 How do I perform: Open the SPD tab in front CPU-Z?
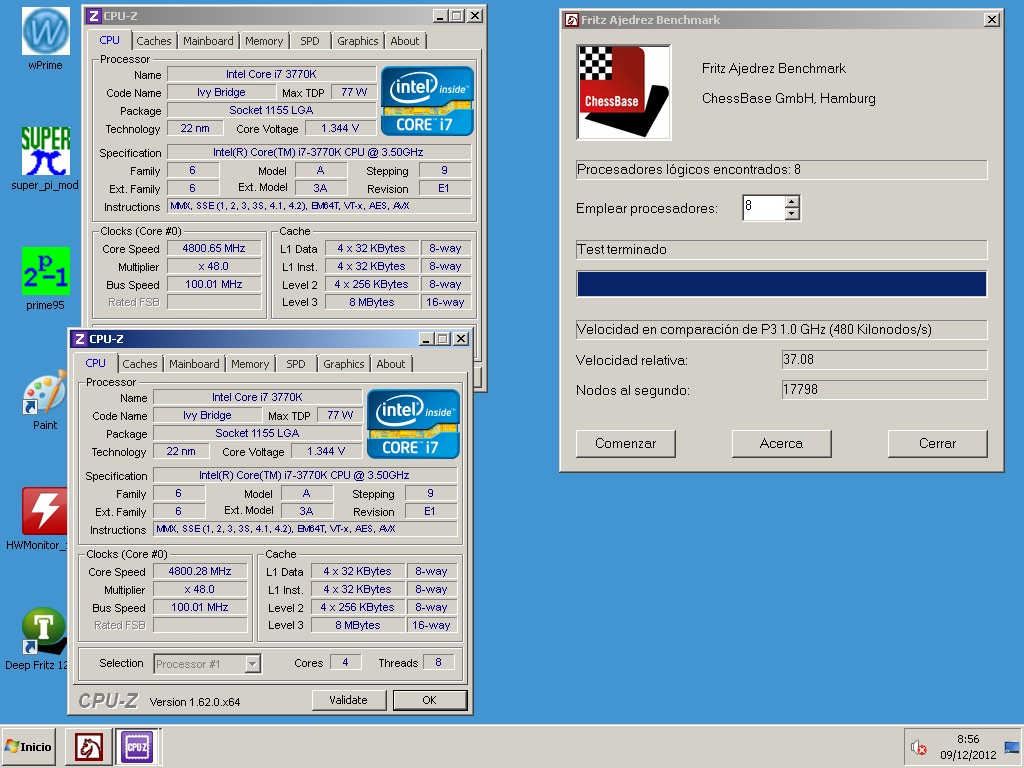point(296,364)
